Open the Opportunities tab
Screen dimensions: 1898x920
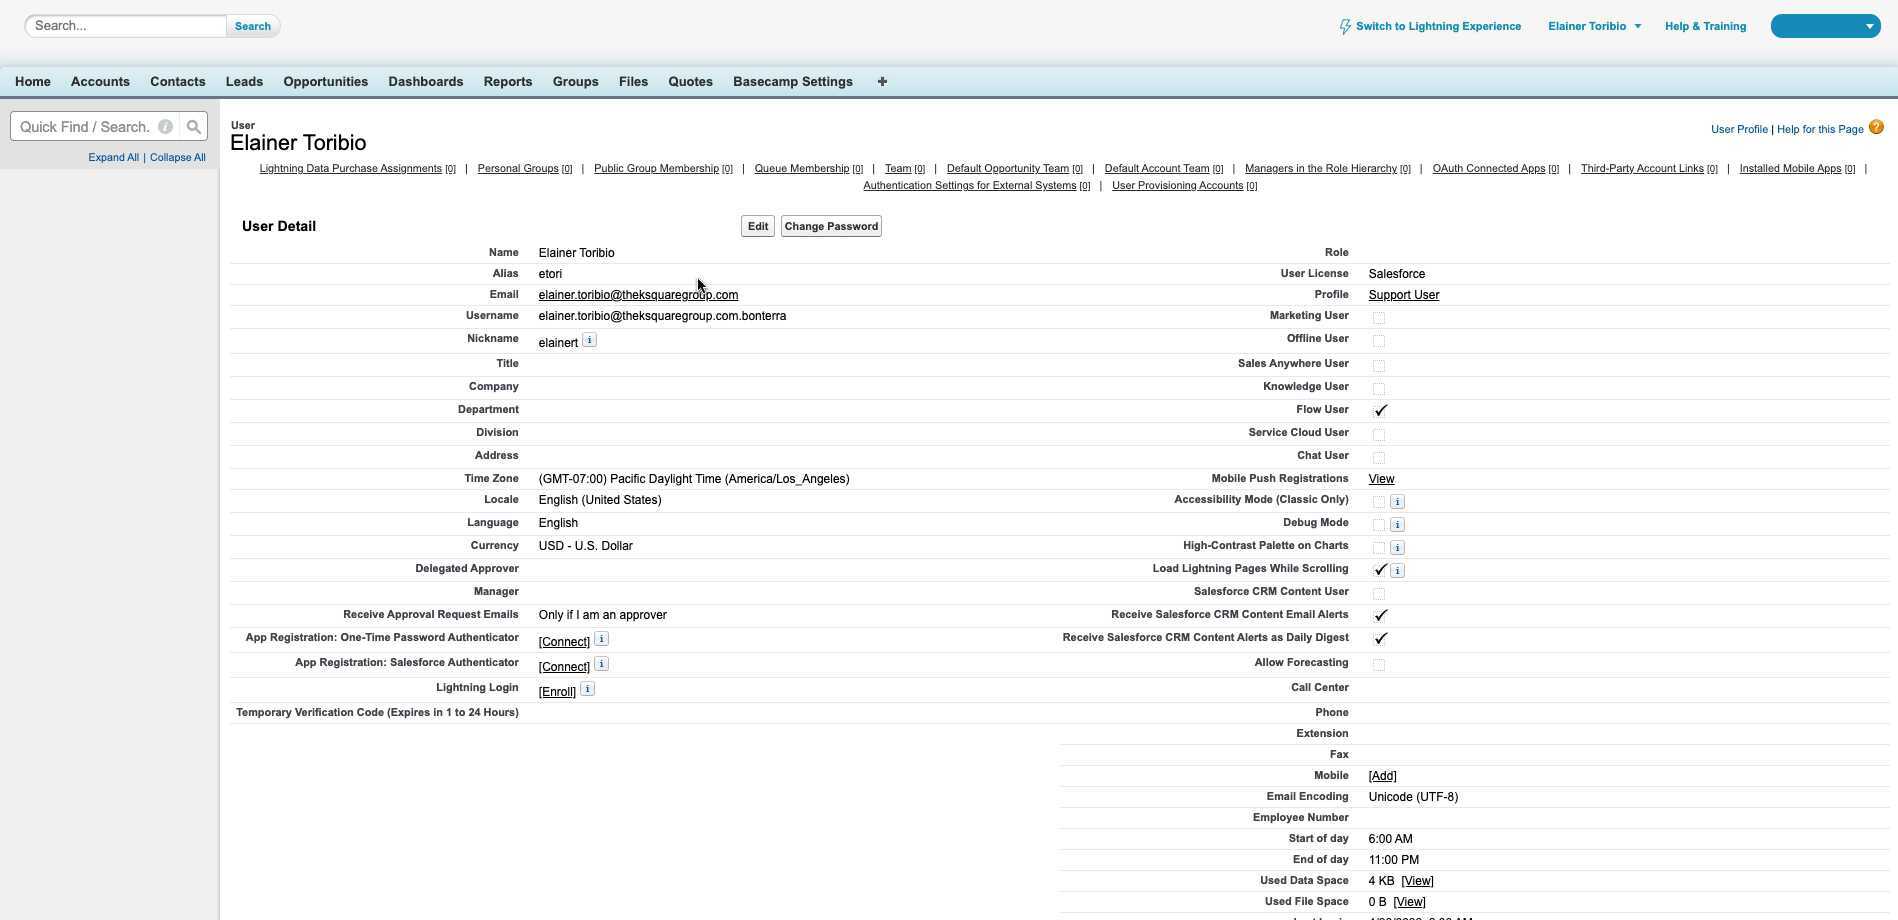tap(325, 82)
